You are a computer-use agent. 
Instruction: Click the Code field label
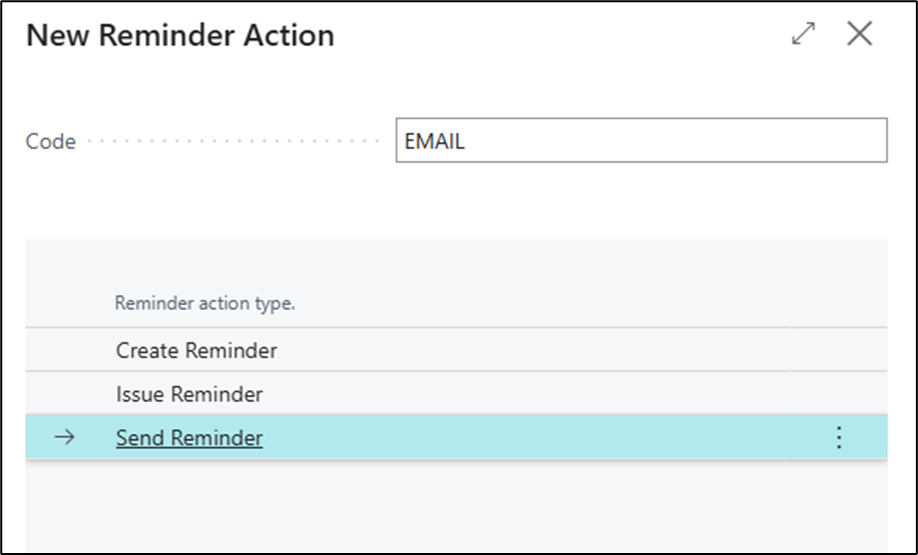pyautogui.click(x=51, y=142)
